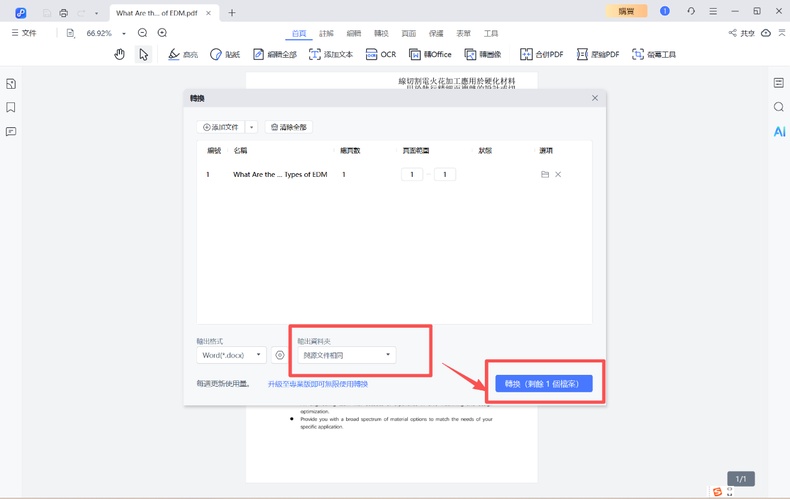Click the zoom in plus icon
Screen dimensions: 790x499
[x=163, y=33]
